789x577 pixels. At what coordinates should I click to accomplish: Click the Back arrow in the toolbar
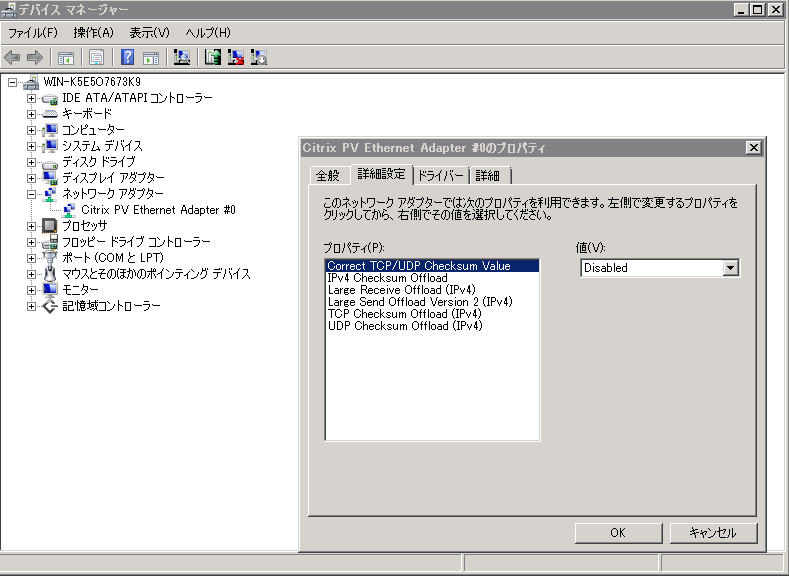(12, 57)
